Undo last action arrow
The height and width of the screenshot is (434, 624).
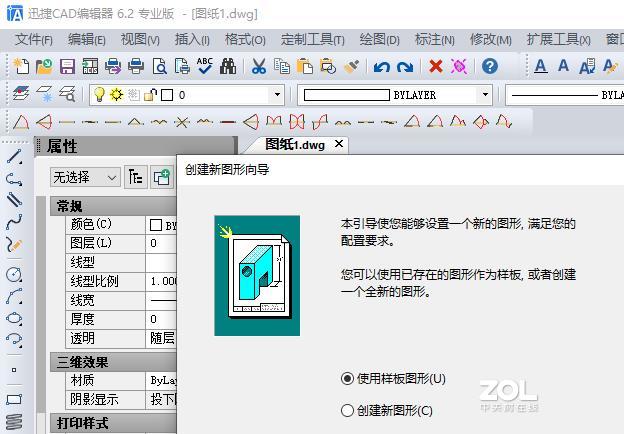[x=382, y=66]
